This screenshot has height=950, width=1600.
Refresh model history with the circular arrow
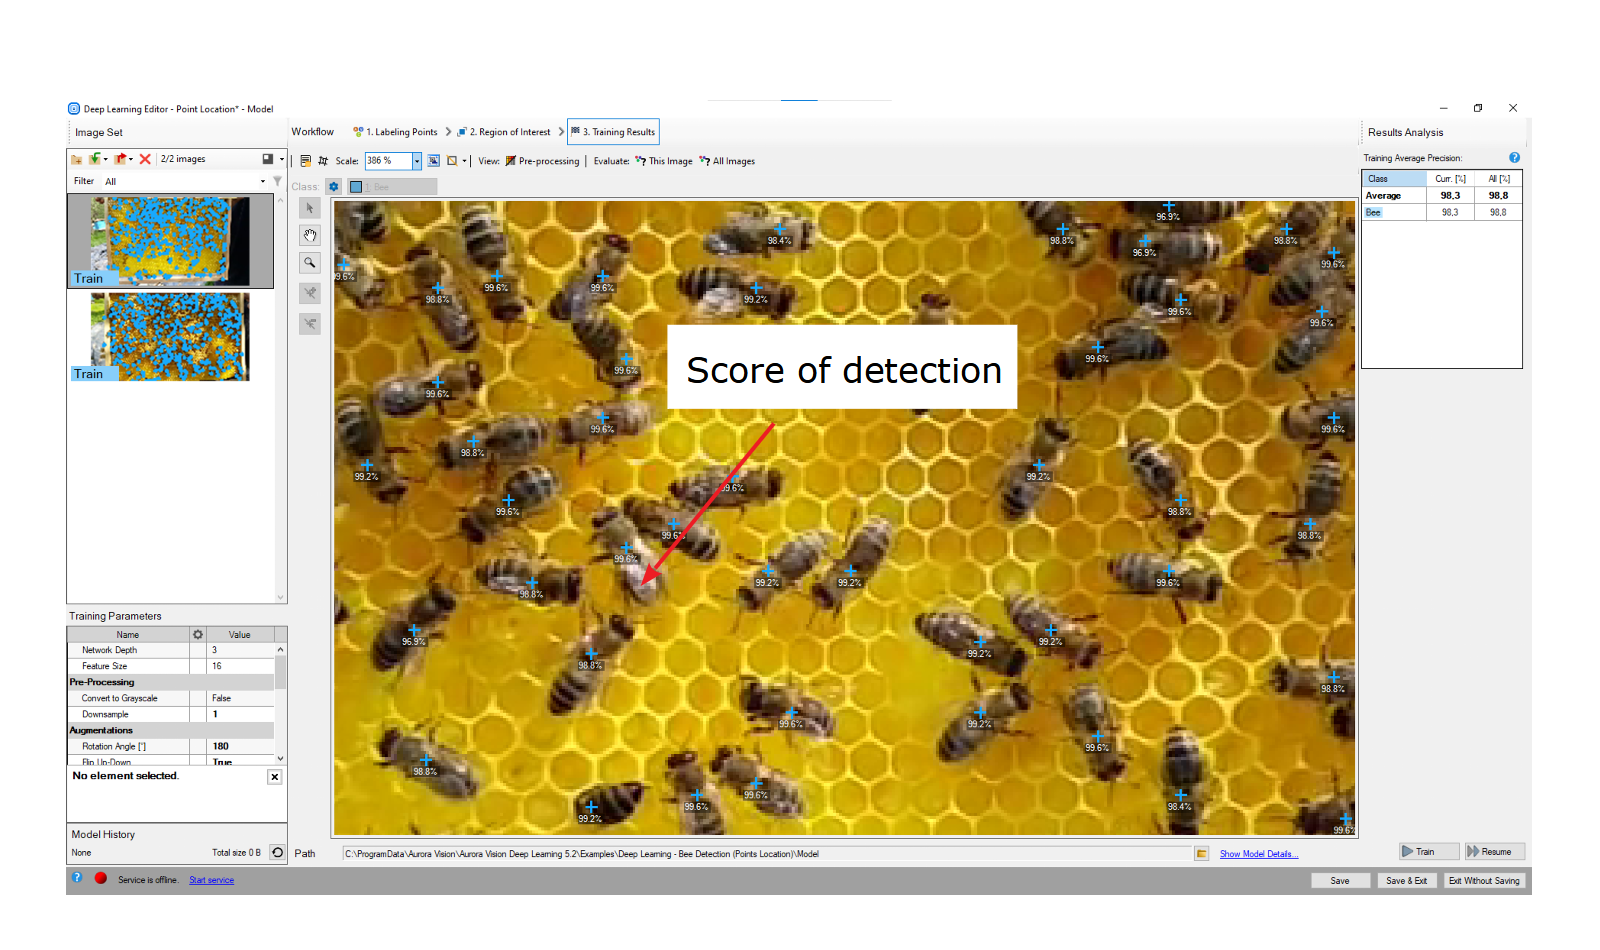277,853
